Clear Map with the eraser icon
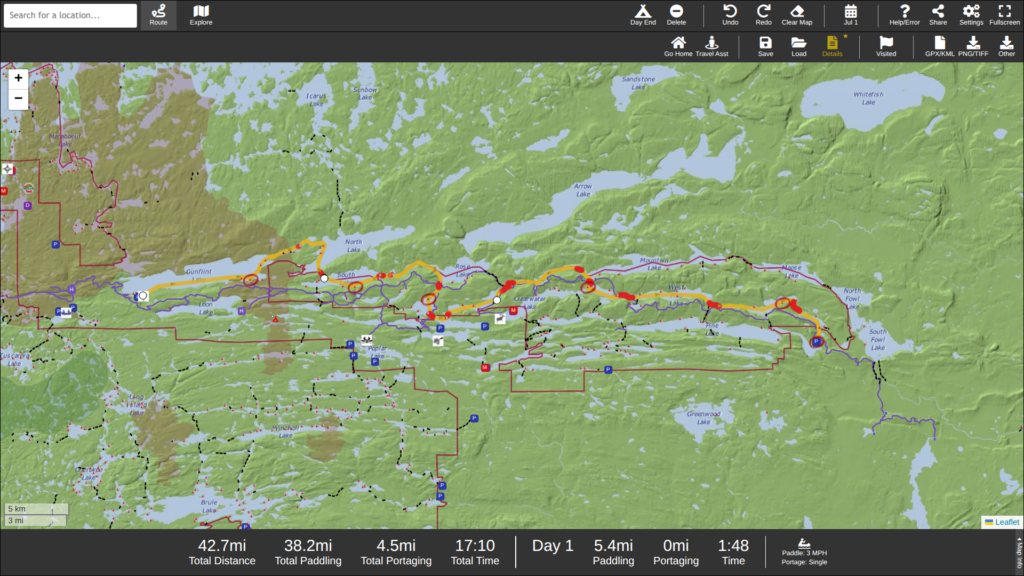1024x576 pixels. 797,15
